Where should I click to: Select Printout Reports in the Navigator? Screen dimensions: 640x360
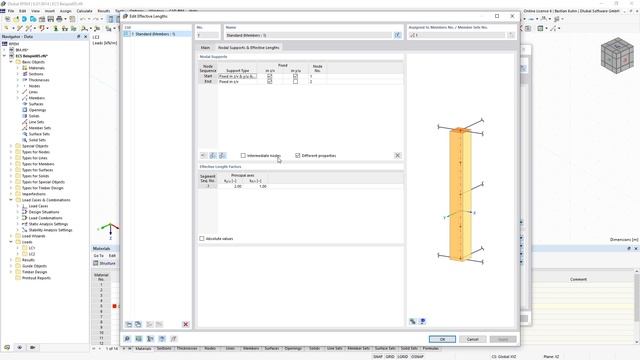click(36, 278)
